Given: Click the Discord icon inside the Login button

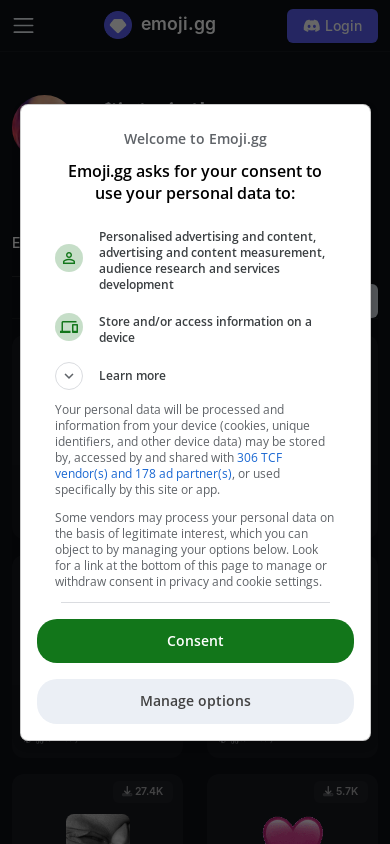Looking at the screenshot, I should pyautogui.click(x=311, y=26).
